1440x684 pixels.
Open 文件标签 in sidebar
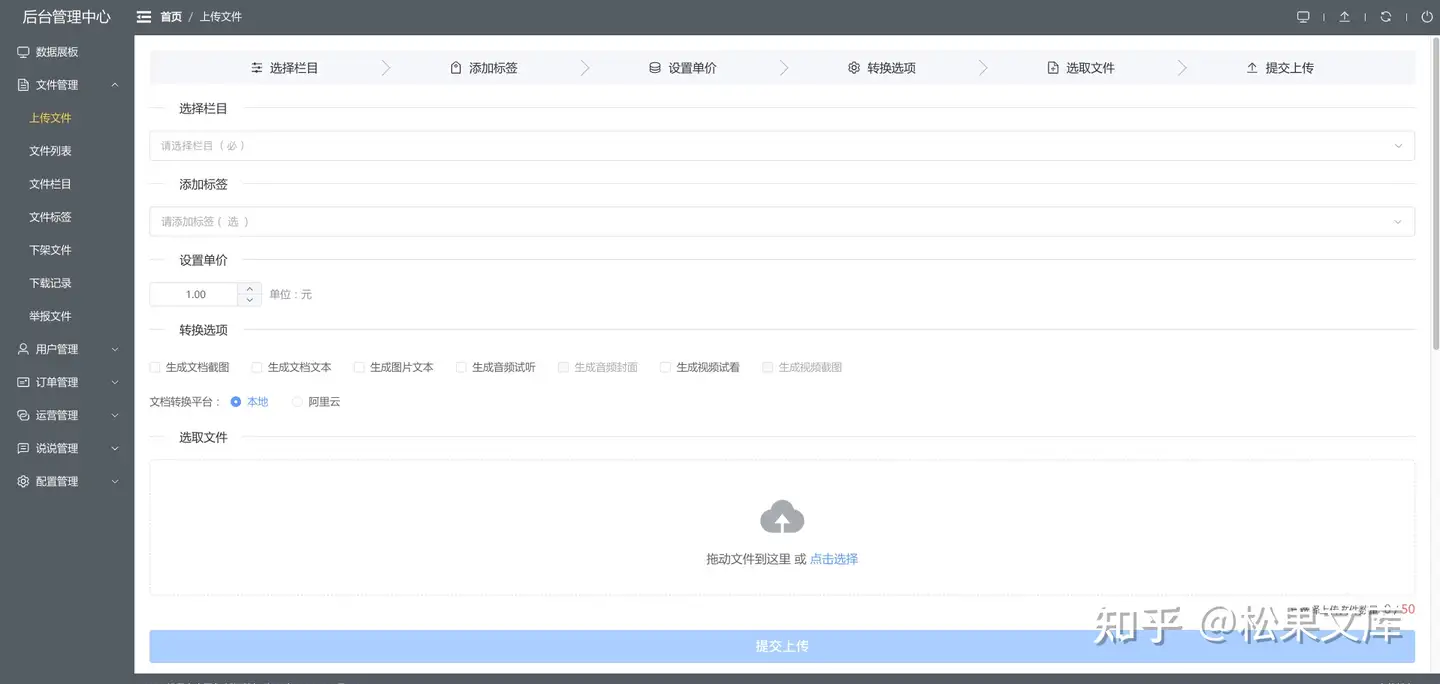pos(50,217)
